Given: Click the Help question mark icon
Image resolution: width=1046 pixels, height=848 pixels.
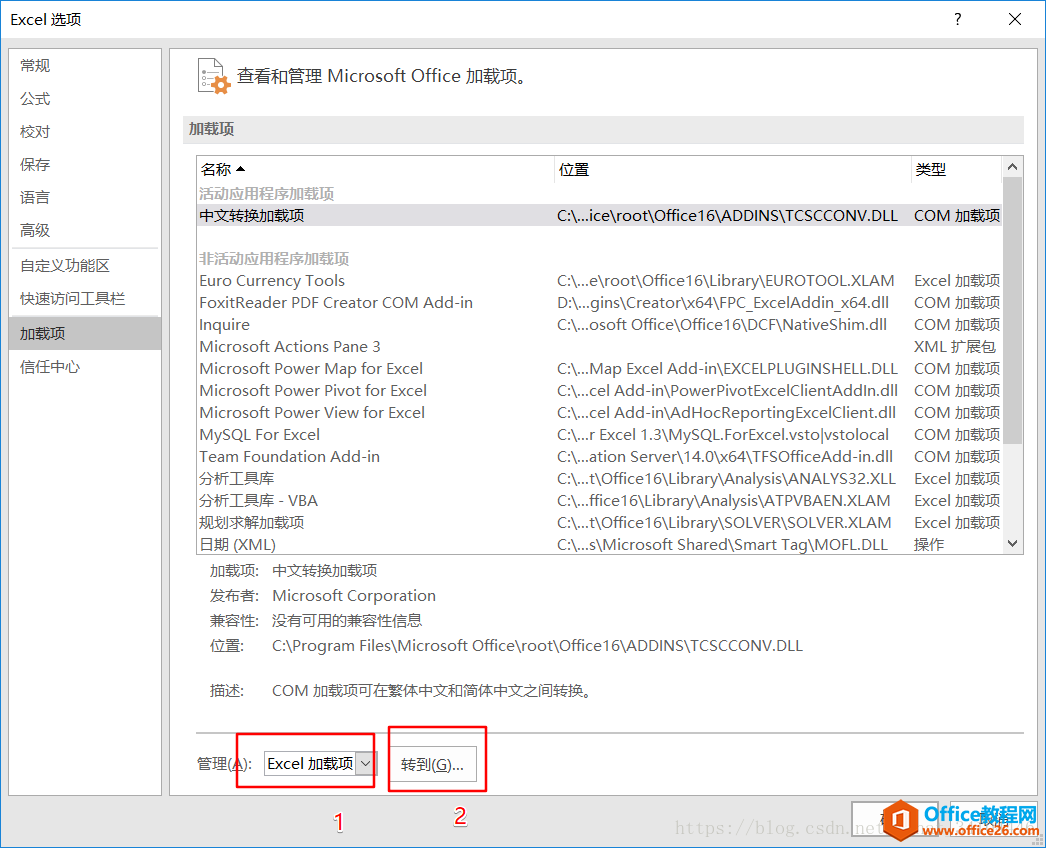Looking at the screenshot, I should tap(957, 19).
